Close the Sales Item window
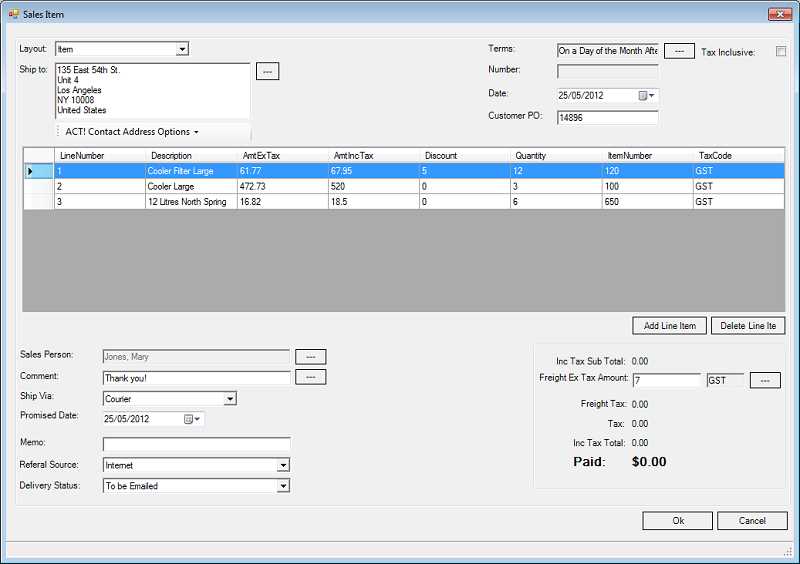 pyautogui.click(x=780, y=14)
